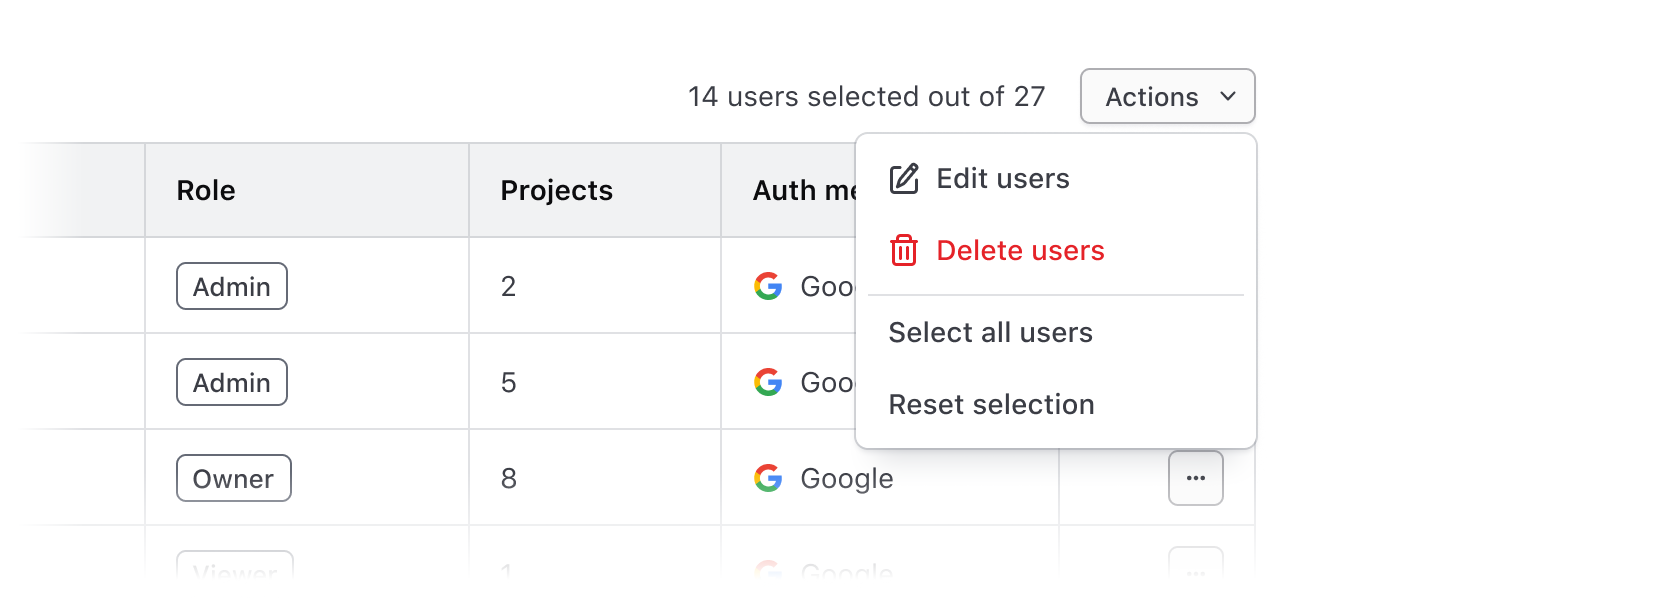Click the Google icon in the Owner row
Viewport: 1672px width, 606px height.
[x=768, y=478]
